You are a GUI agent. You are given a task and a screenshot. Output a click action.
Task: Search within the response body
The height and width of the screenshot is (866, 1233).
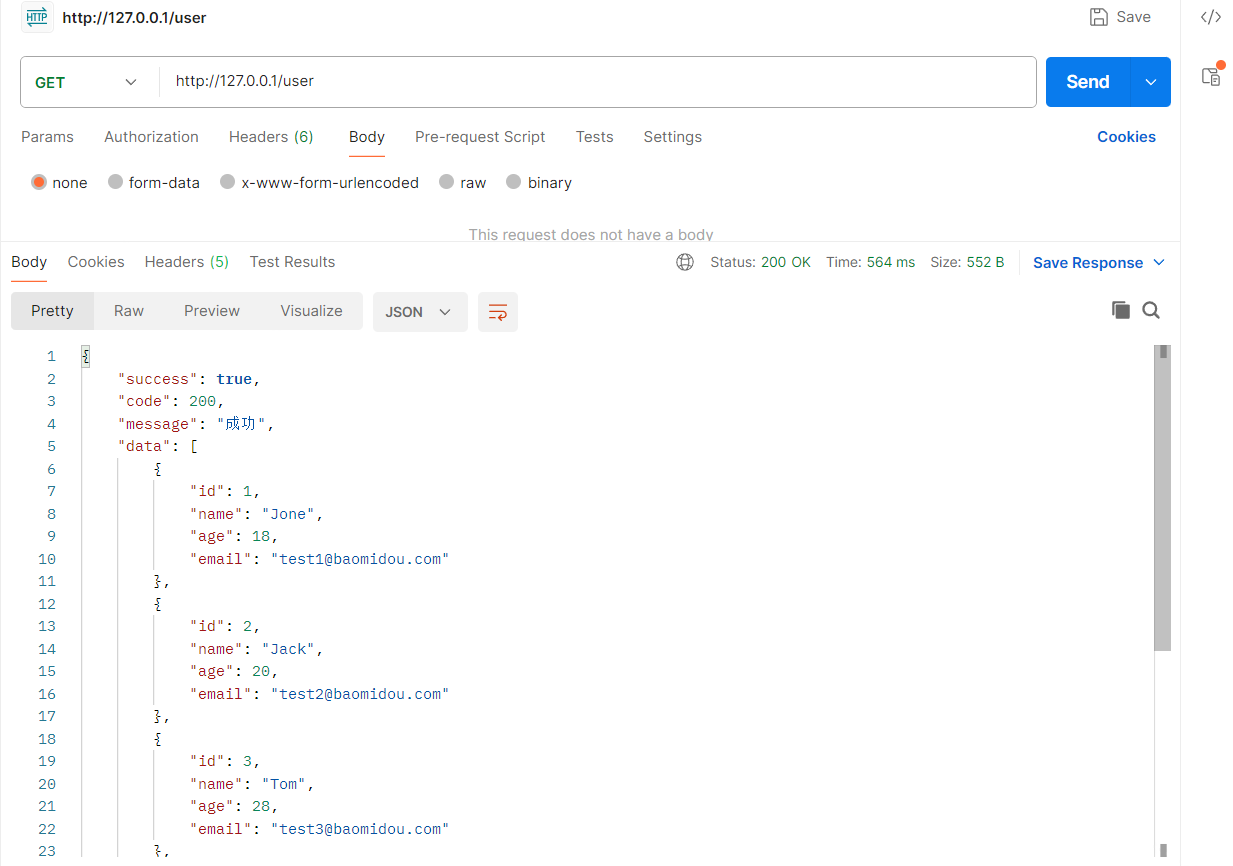coord(1151,311)
